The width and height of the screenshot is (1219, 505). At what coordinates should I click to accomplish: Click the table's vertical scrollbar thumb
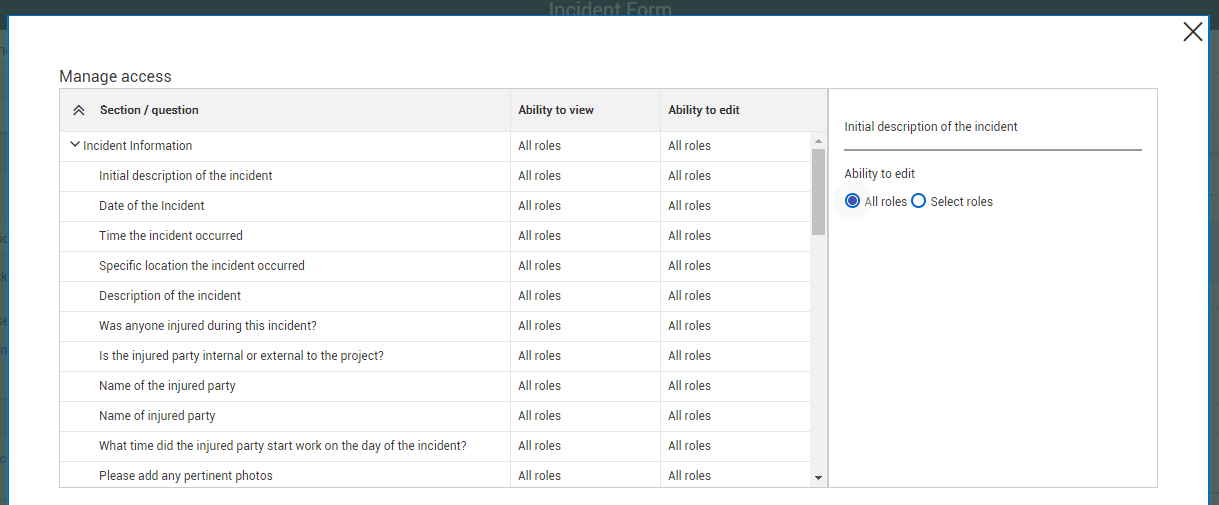click(x=818, y=190)
